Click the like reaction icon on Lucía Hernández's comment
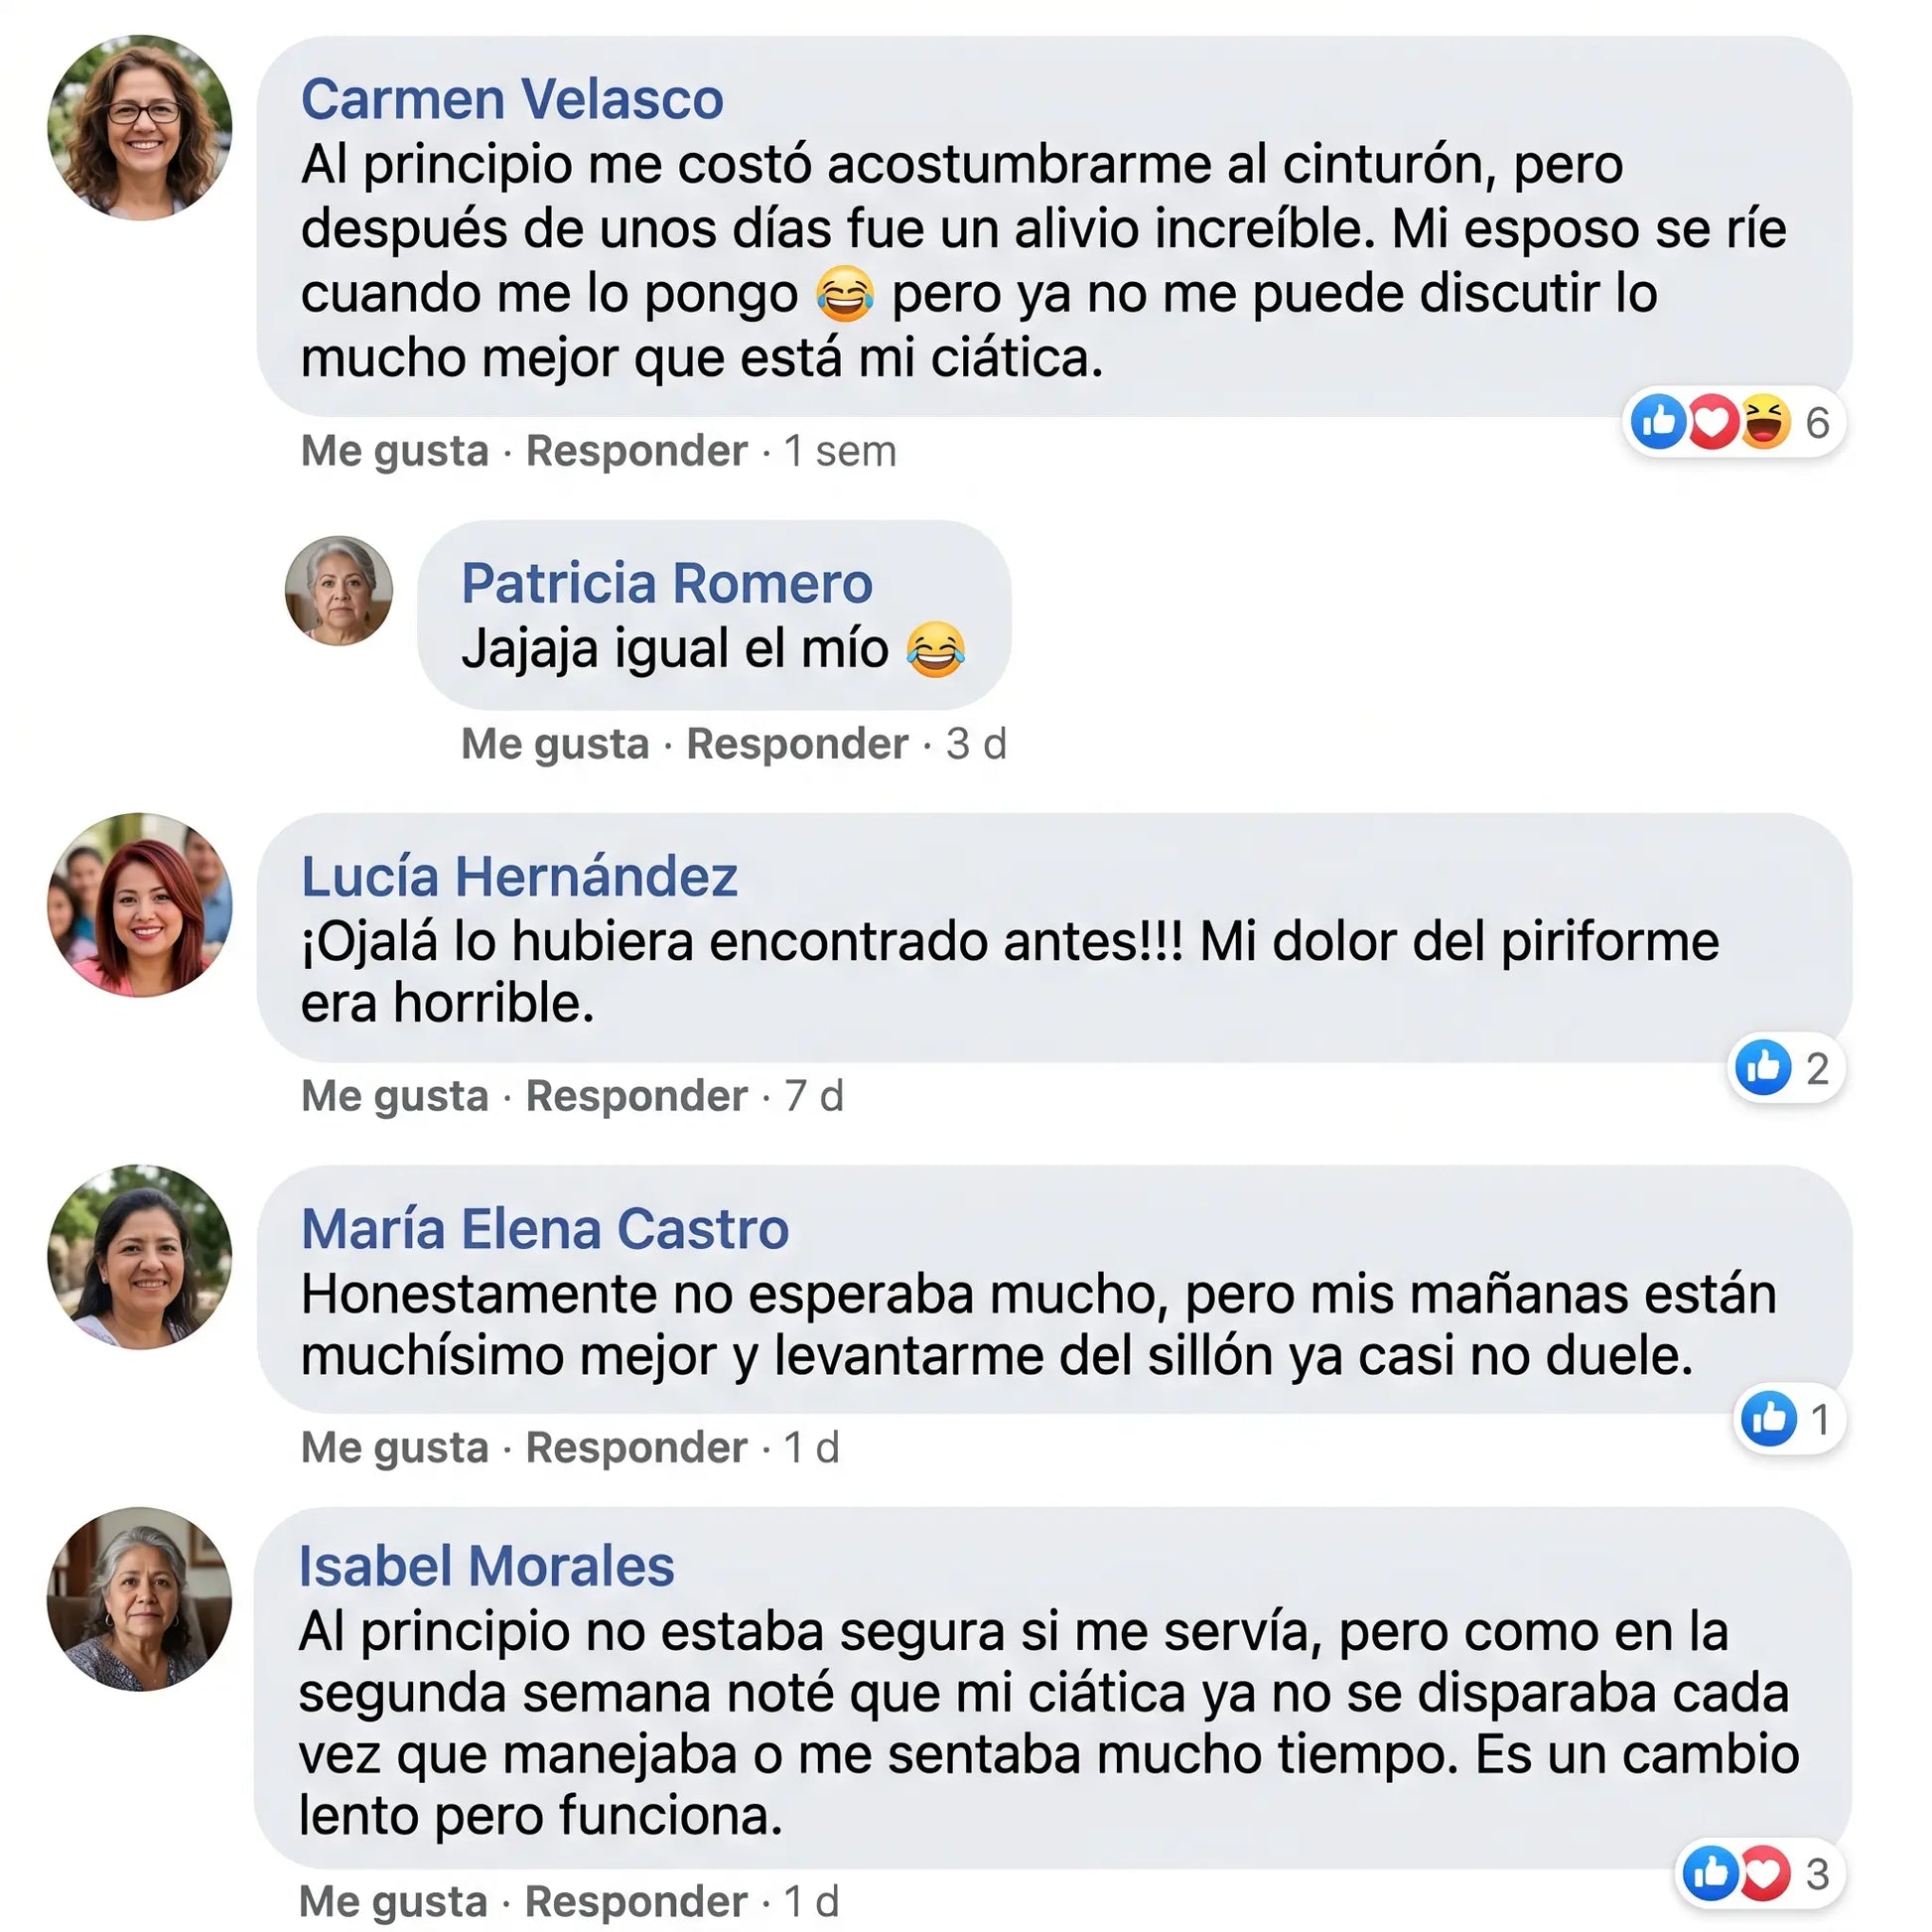 click(x=1763, y=1068)
